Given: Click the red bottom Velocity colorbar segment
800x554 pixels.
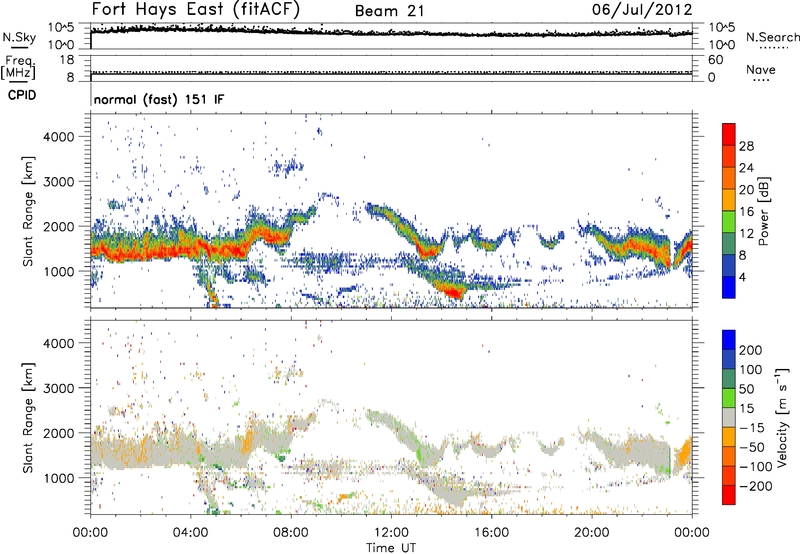Looking at the screenshot, I should [729, 495].
